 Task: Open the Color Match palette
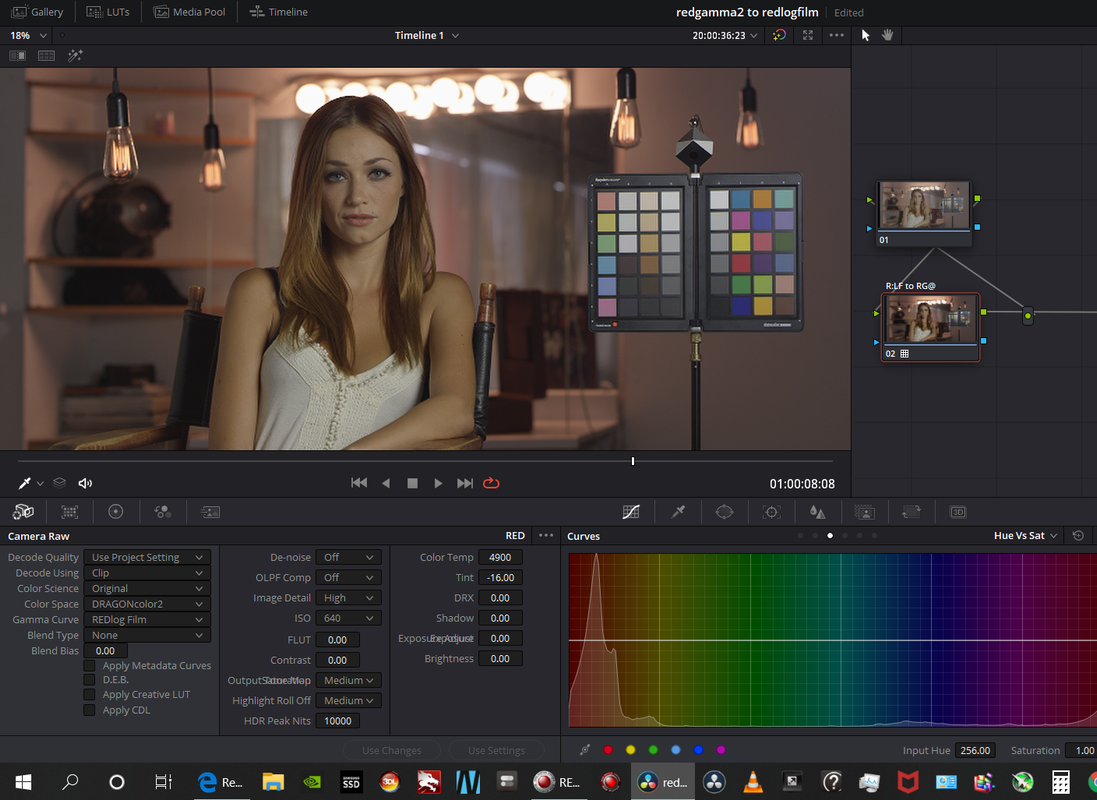[70, 512]
